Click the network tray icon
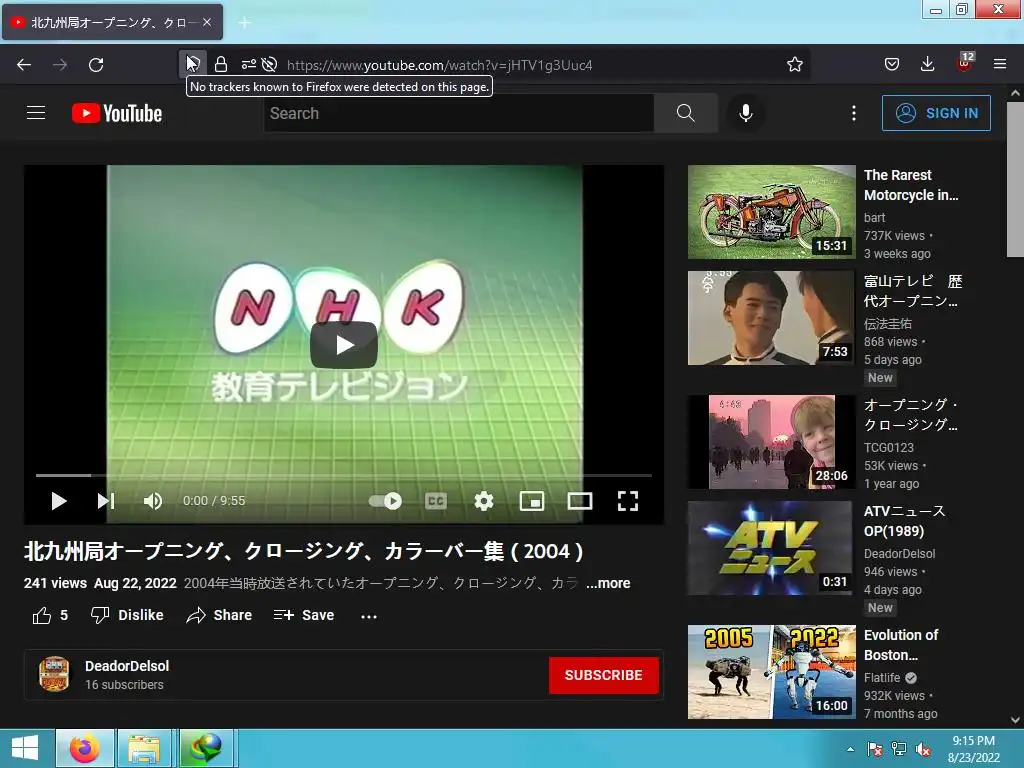Image resolution: width=1024 pixels, height=768 pixels. [899, 749]
